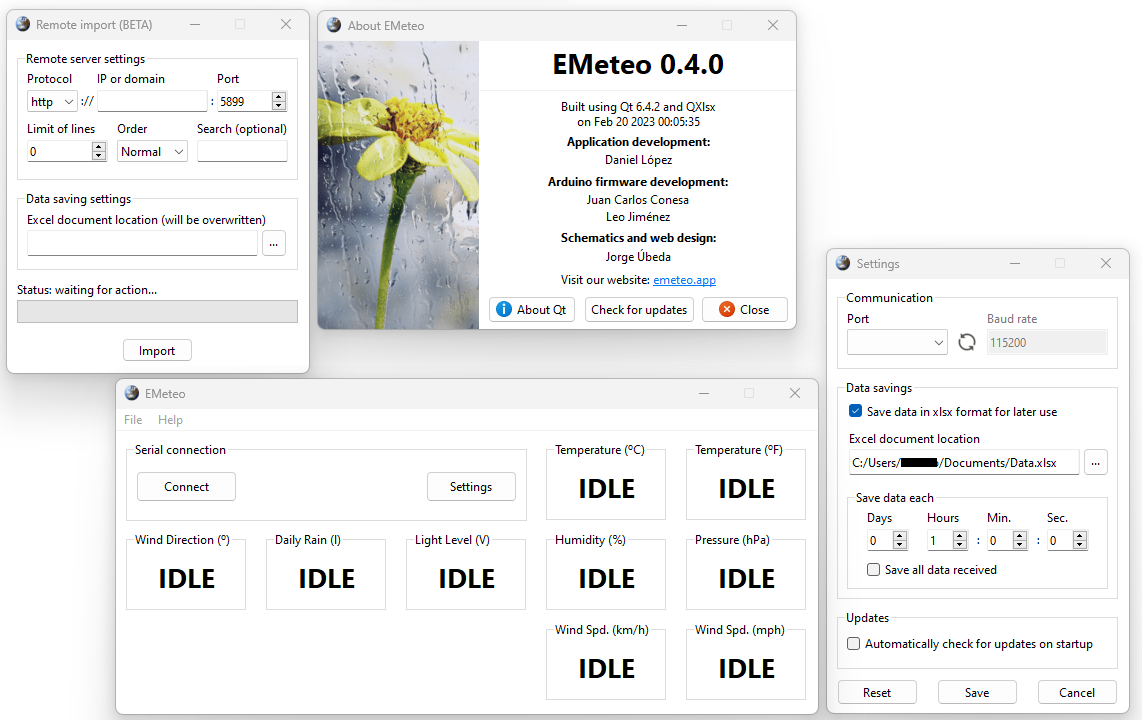Refresh the list of serial ports

click(966, 341)
